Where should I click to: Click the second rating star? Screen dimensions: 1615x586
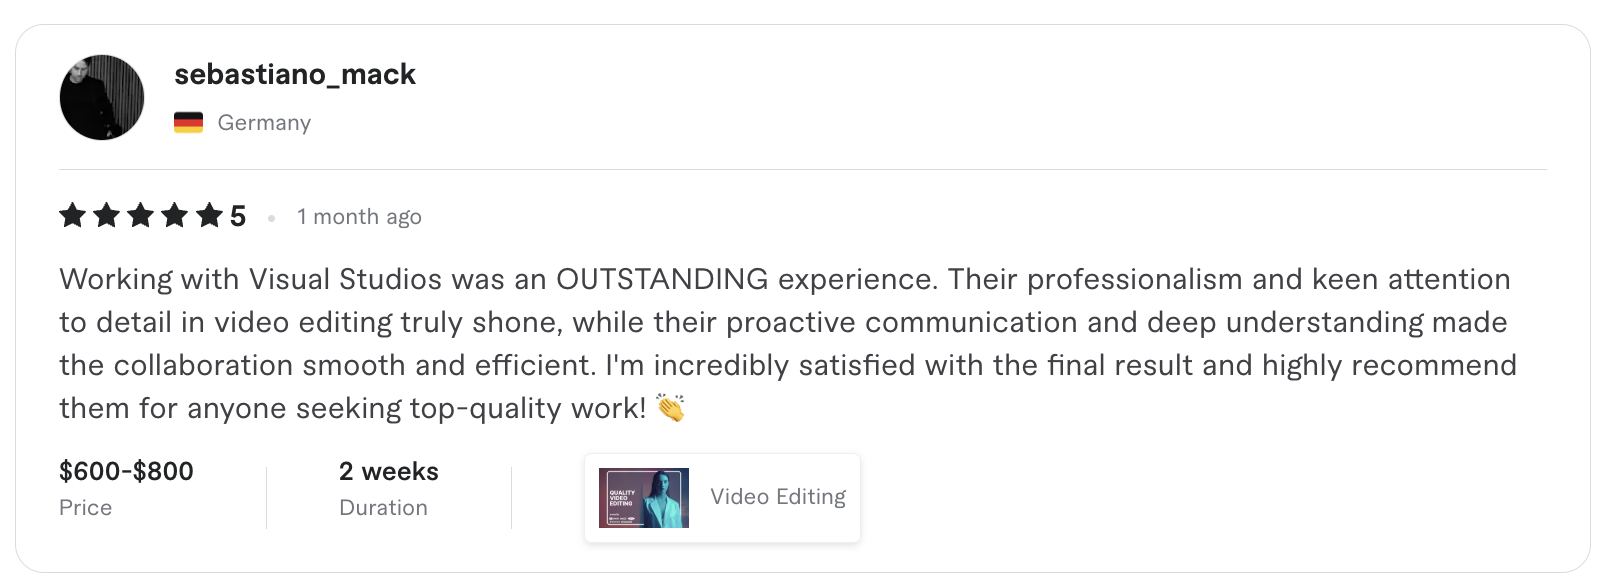[107, 215]
